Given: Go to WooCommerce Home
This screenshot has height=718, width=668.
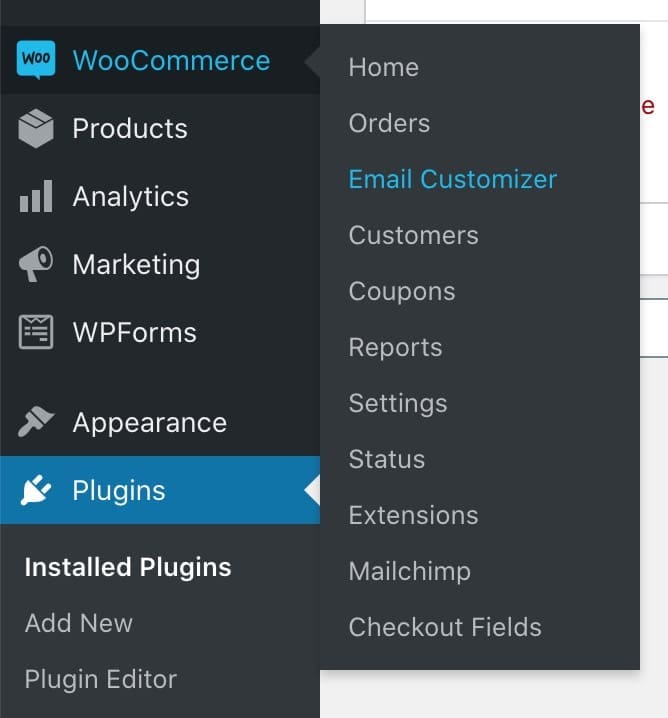Looking at the screenshot, I should point(384,67).
